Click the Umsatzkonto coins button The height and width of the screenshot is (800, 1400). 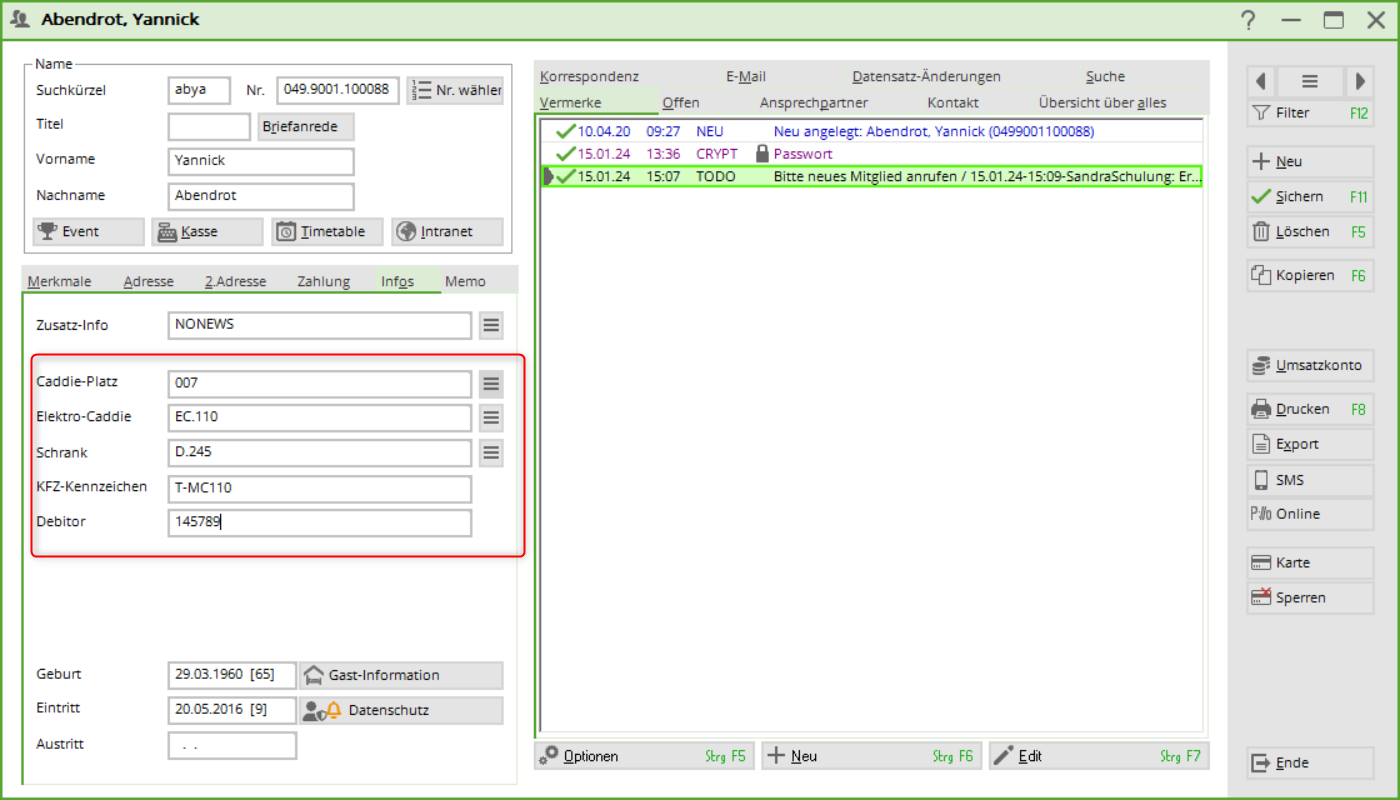pos(1309,366)
